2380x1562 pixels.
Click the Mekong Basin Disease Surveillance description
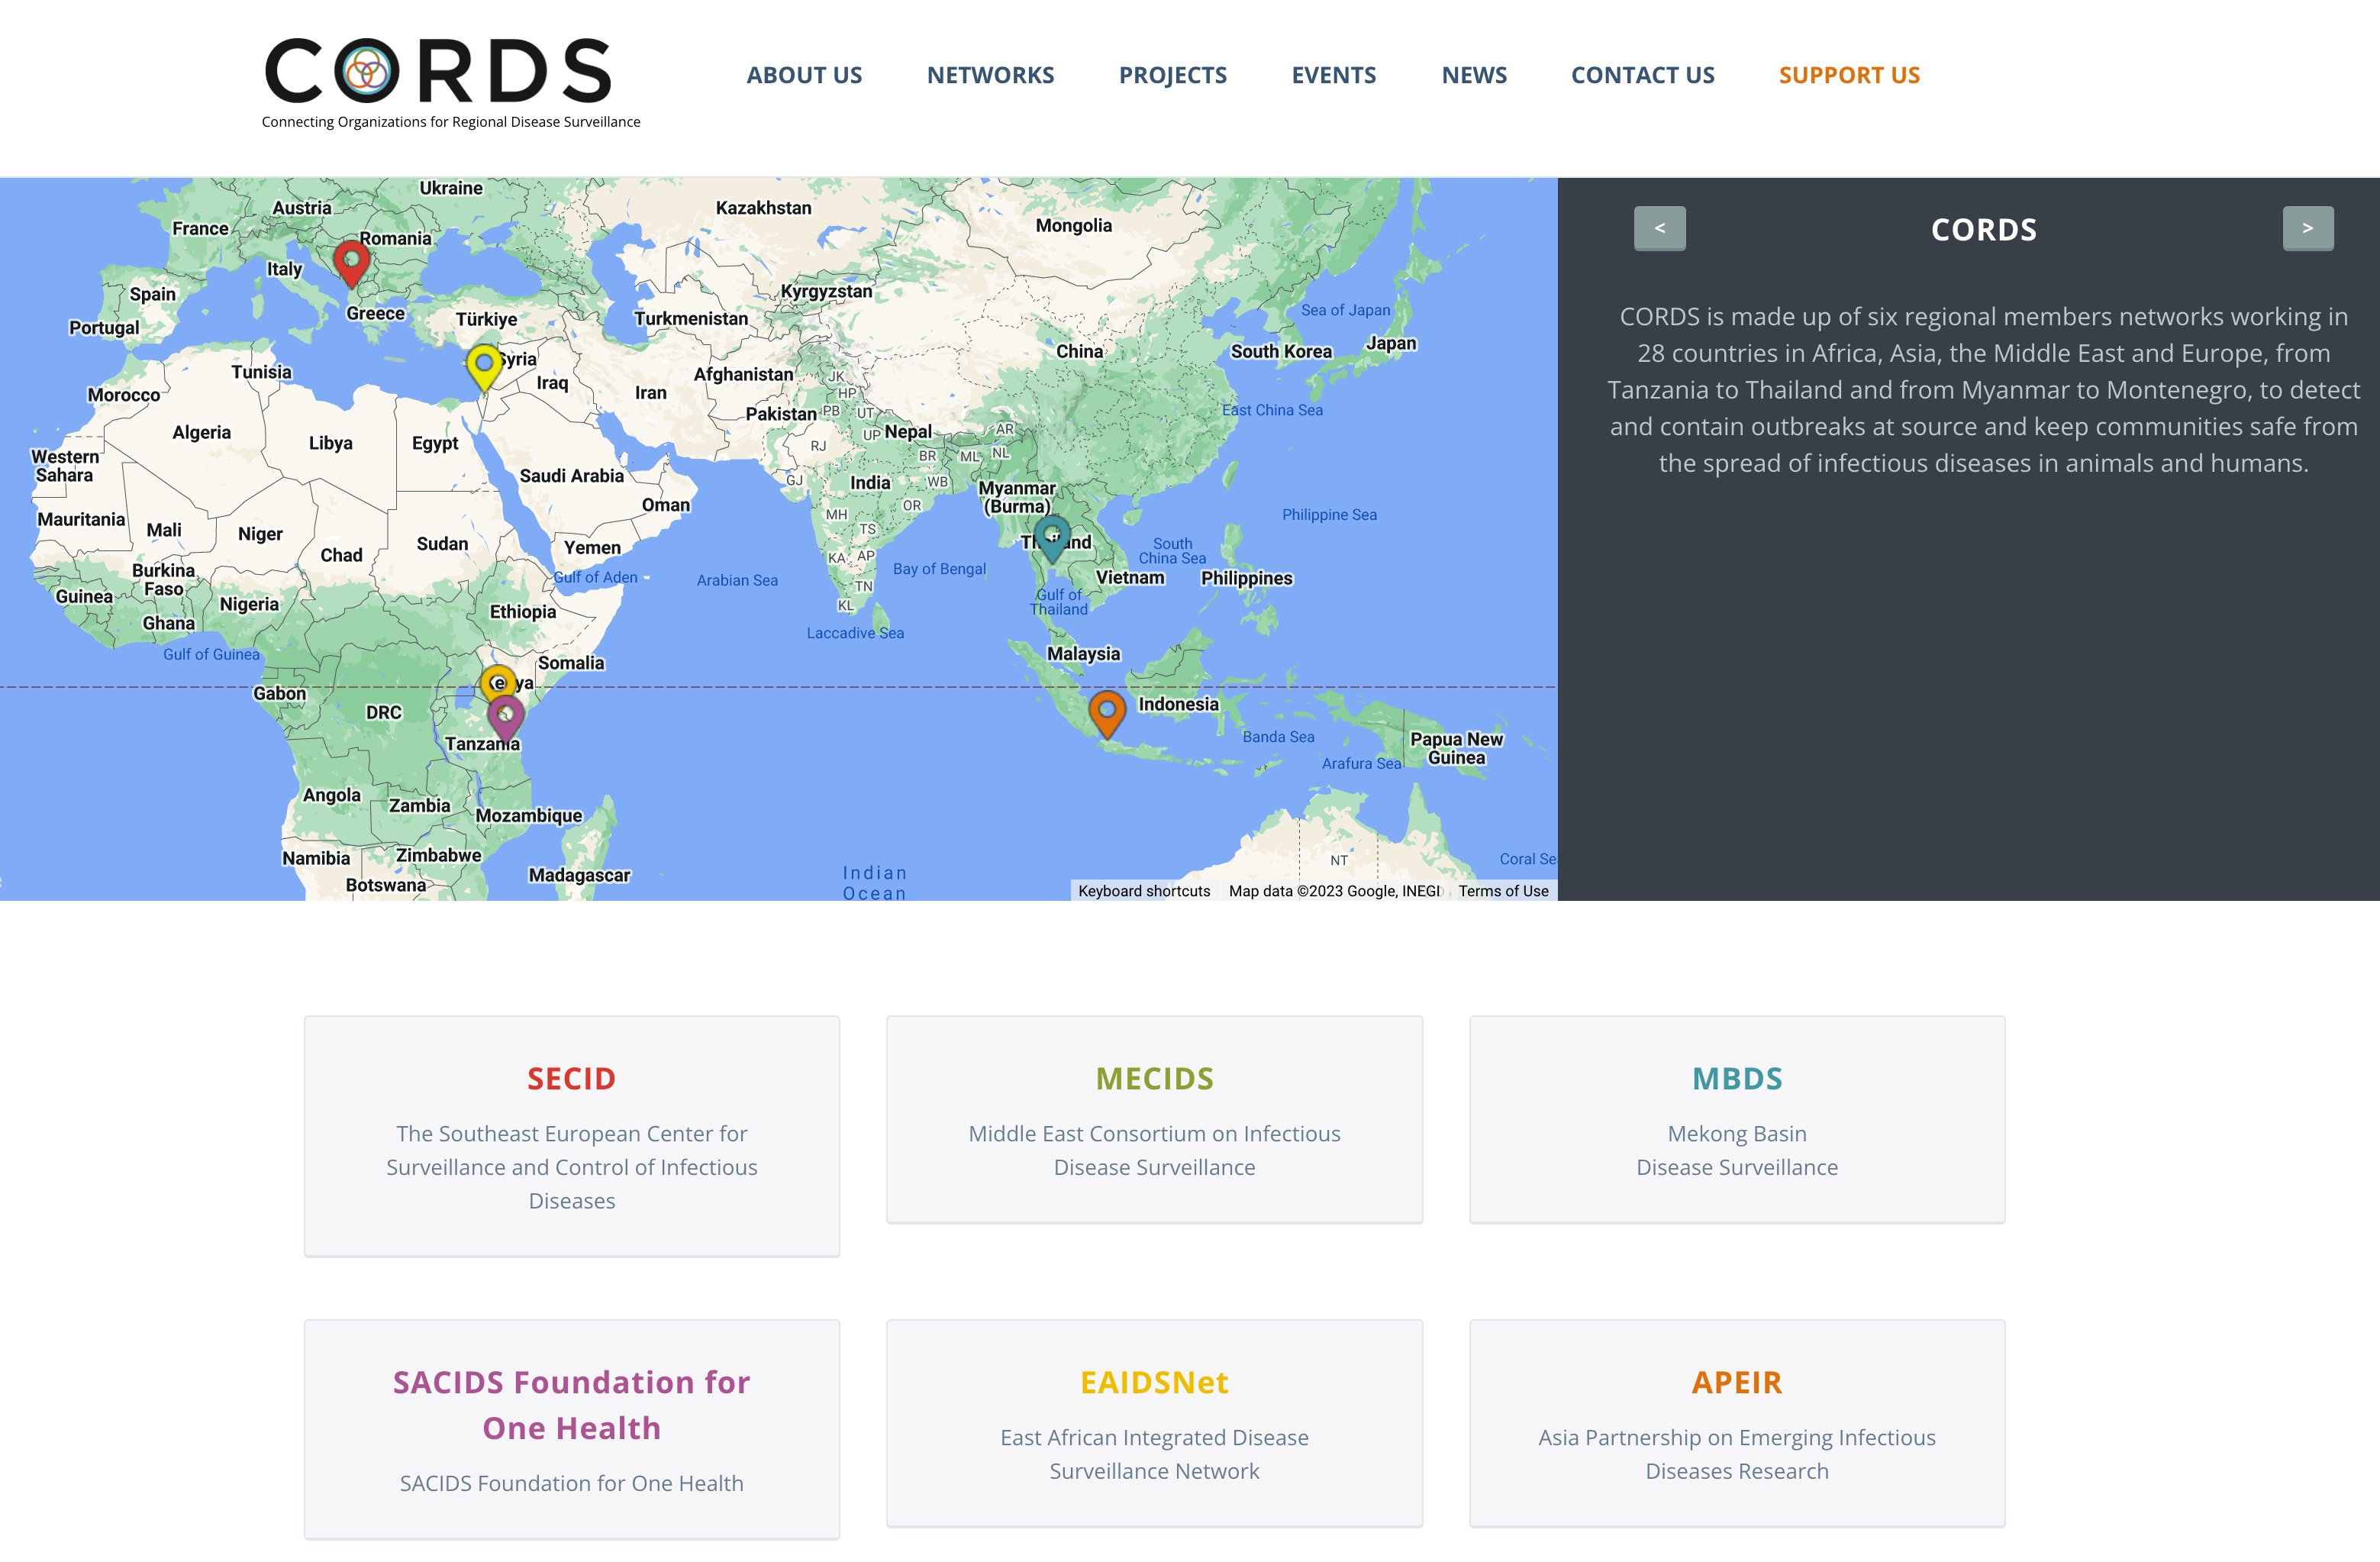tap(1737, 1150)
